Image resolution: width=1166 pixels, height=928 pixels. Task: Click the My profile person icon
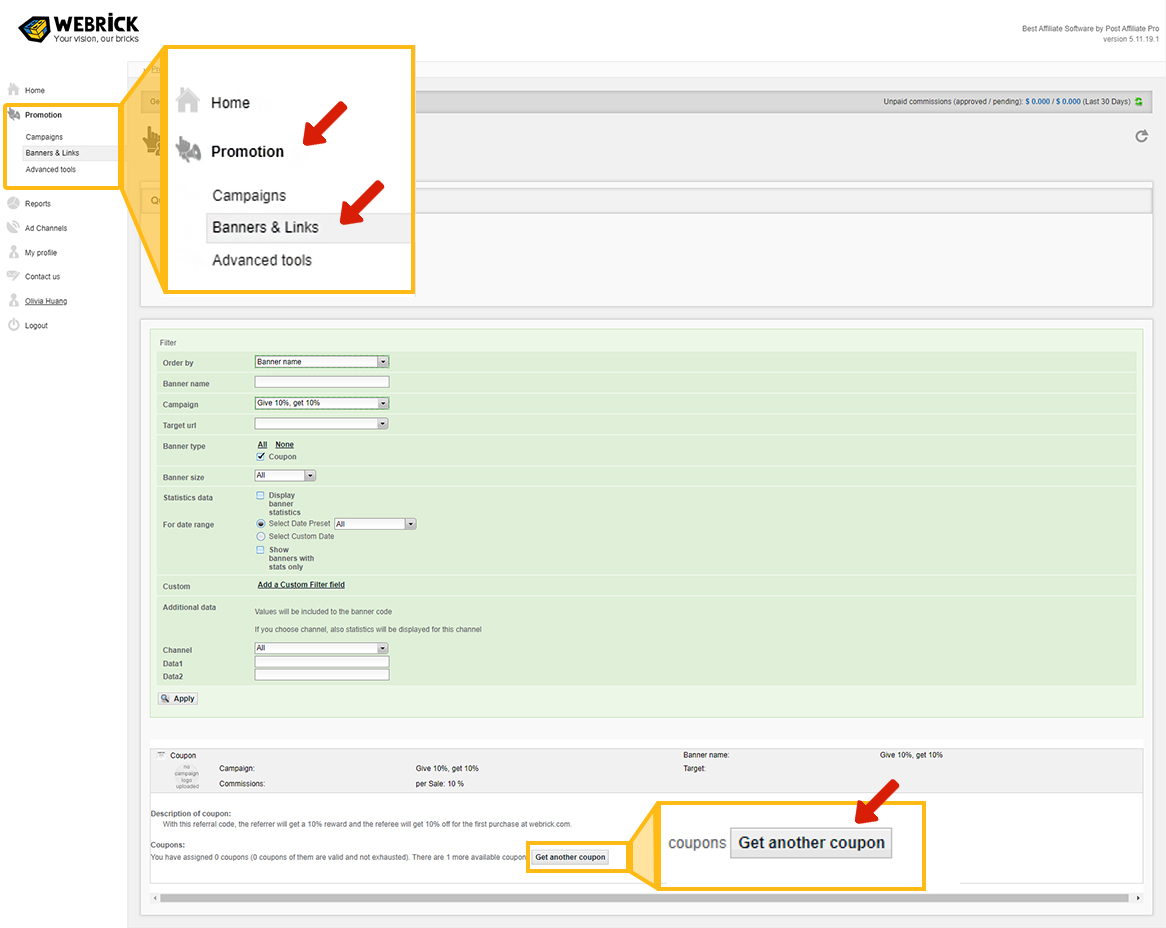pos(14,252)
